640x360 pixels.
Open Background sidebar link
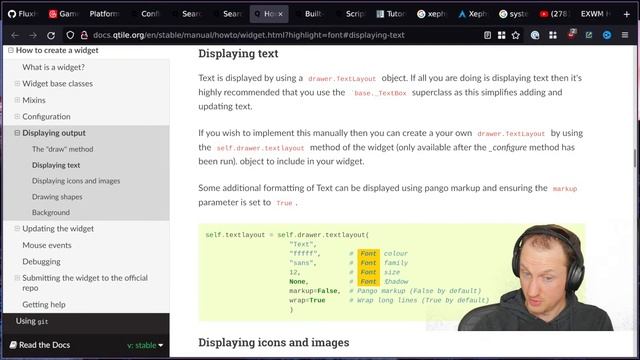coord(51,212)
